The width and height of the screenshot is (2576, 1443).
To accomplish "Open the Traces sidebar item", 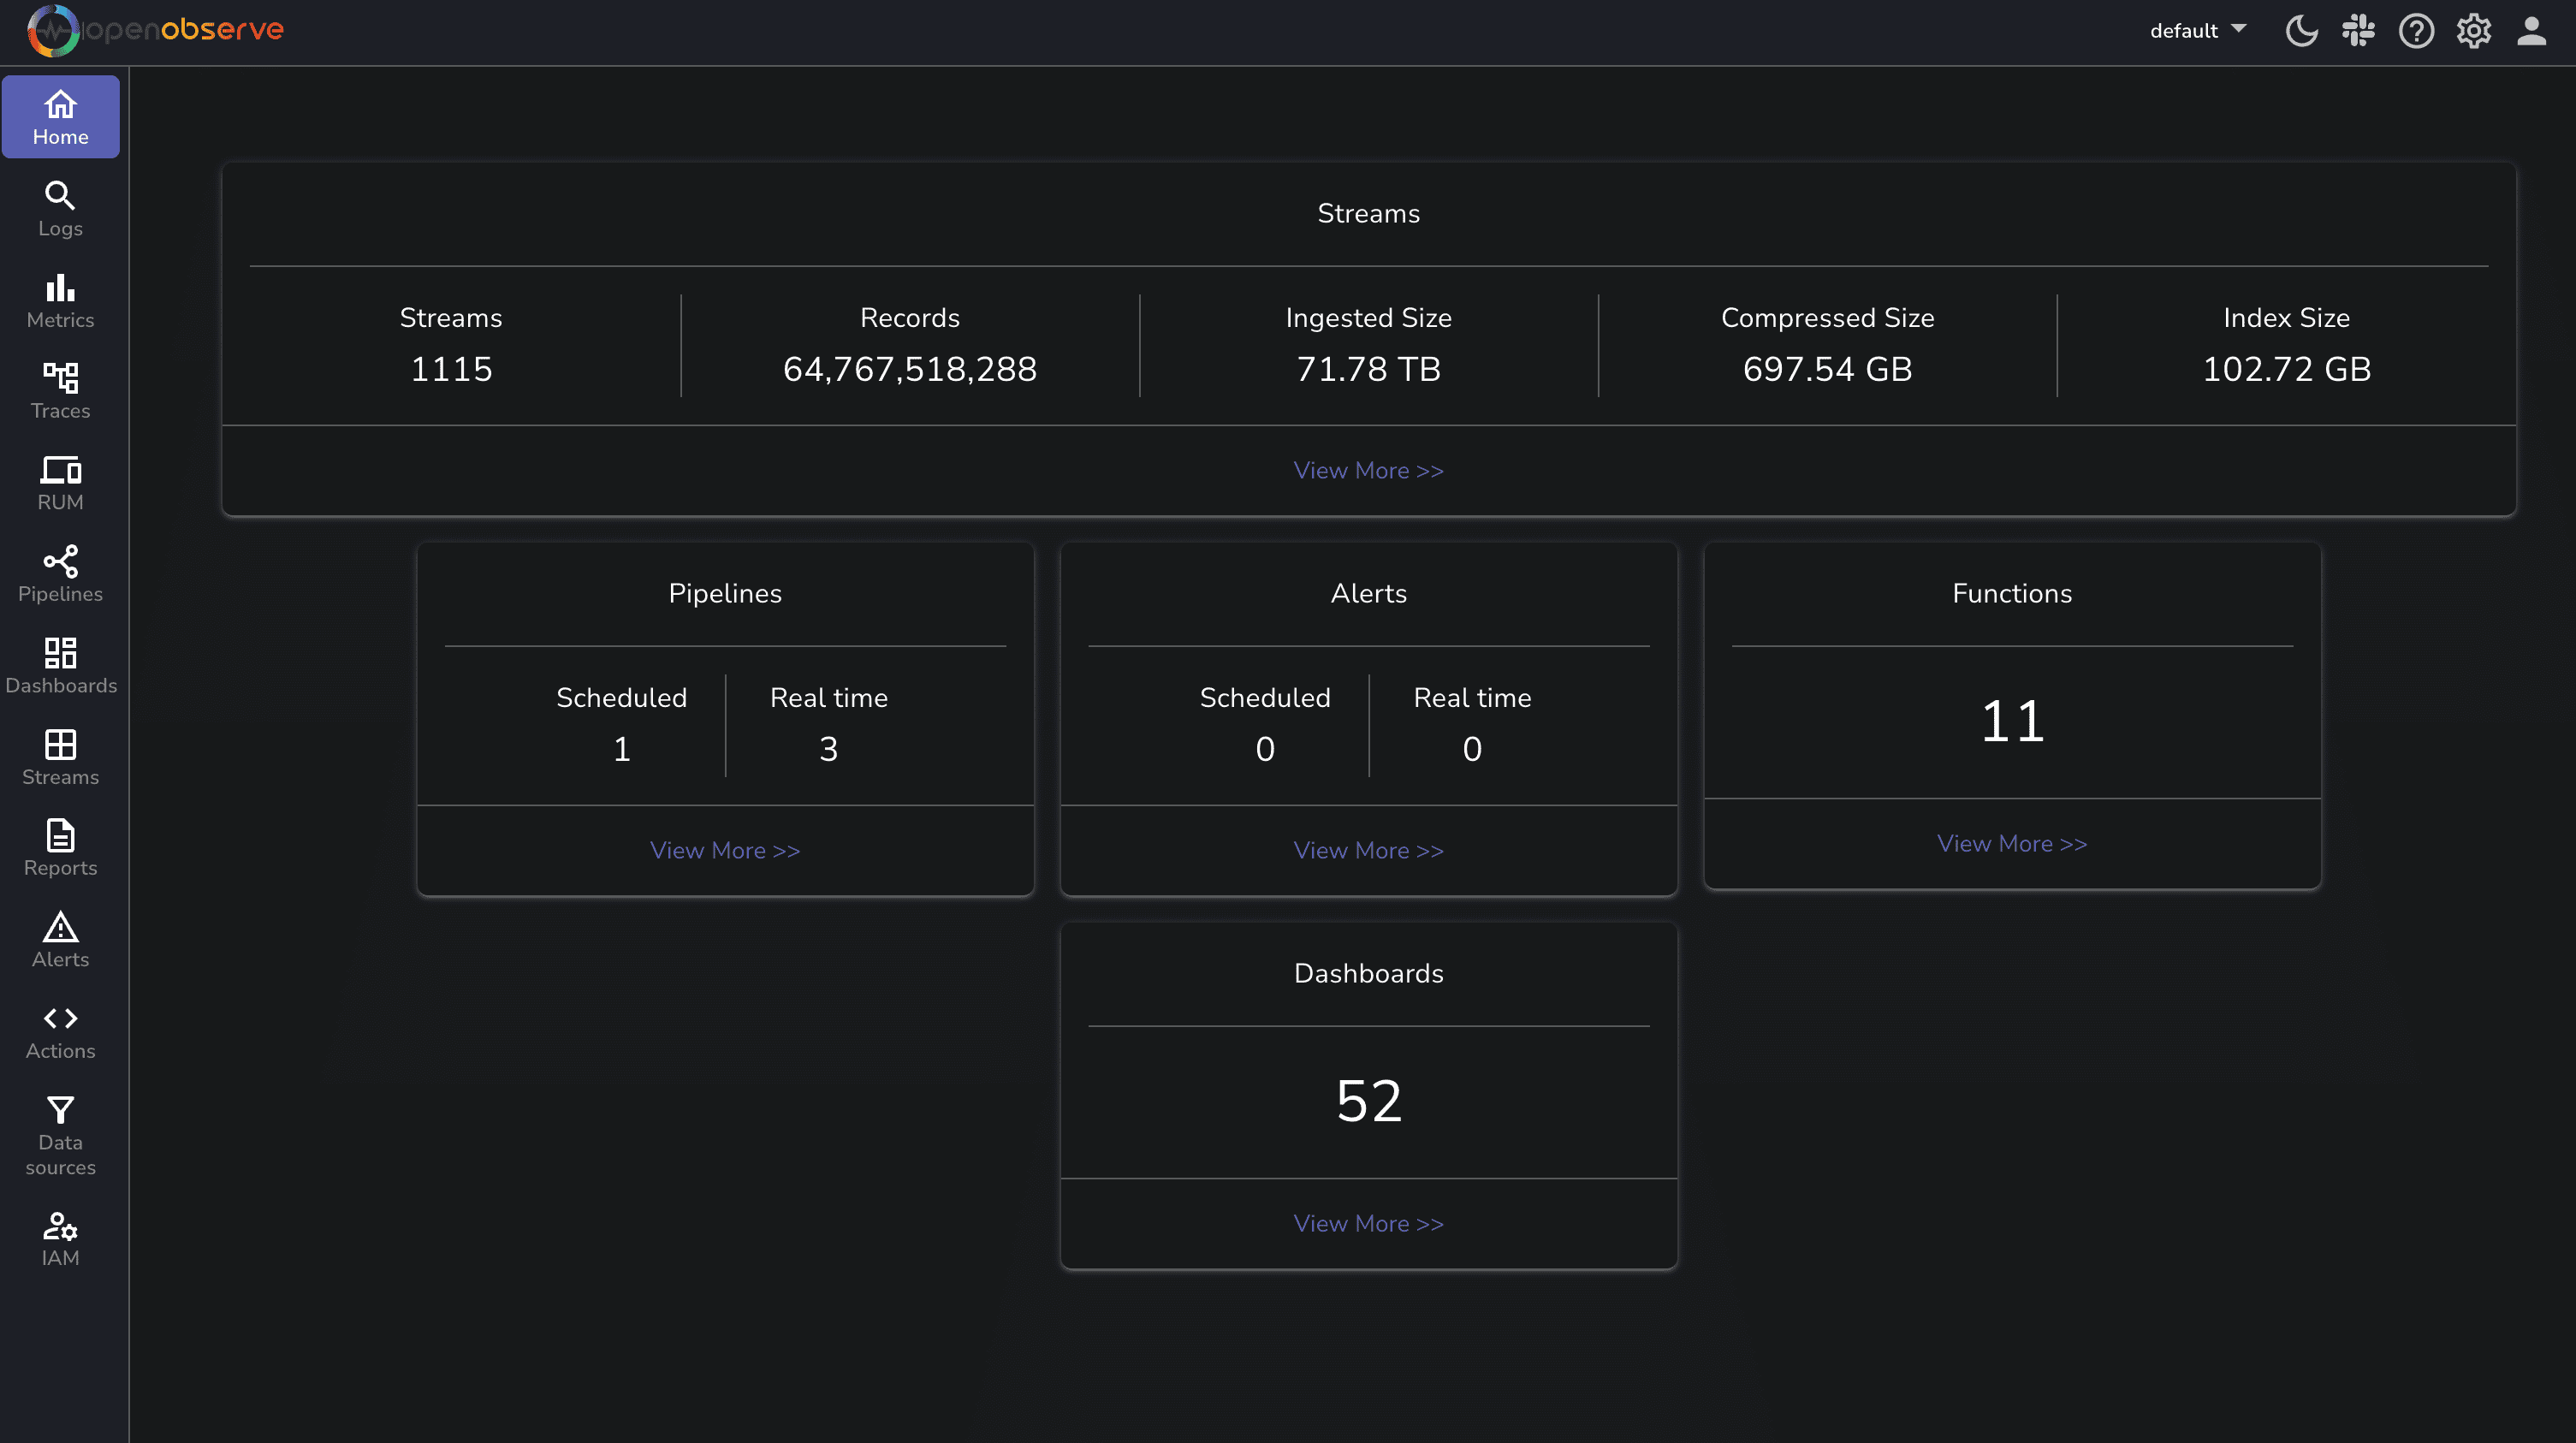I will pyautogui.click(x=60, y=391).
